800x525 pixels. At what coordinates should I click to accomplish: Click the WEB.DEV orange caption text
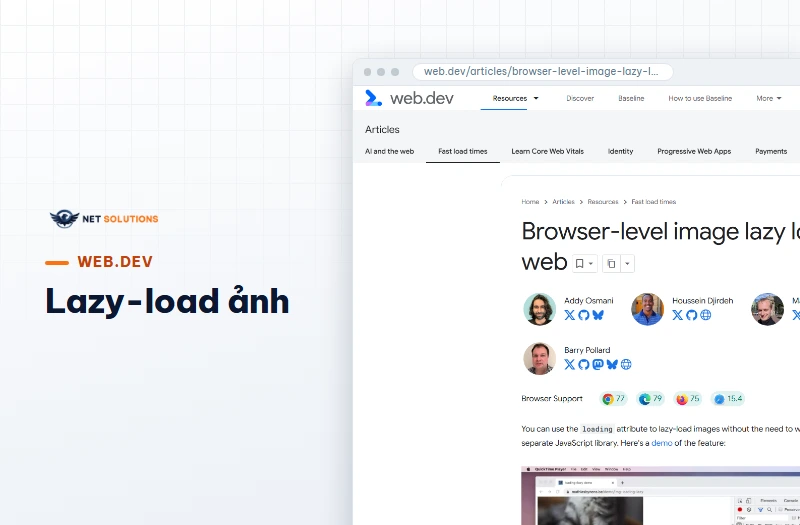[x=115, y=262]
